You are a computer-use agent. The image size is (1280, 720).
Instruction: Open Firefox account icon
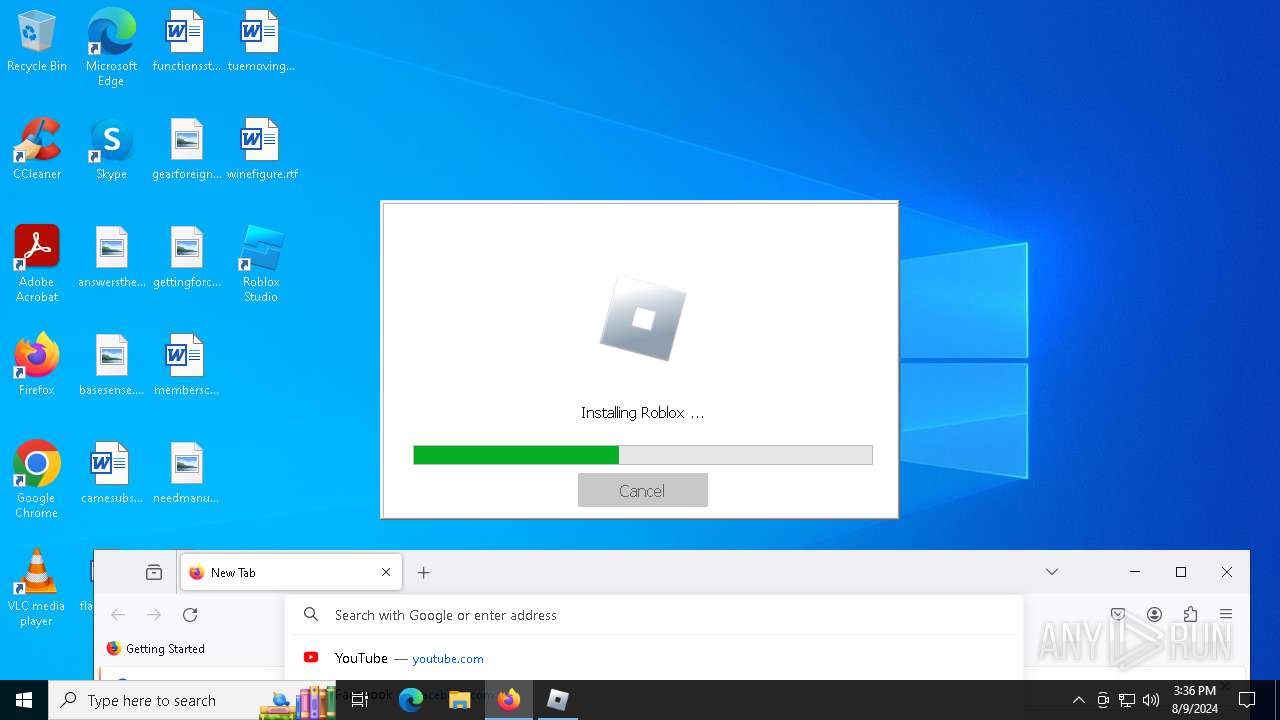pyautogui.click(x=1154, y=614)
